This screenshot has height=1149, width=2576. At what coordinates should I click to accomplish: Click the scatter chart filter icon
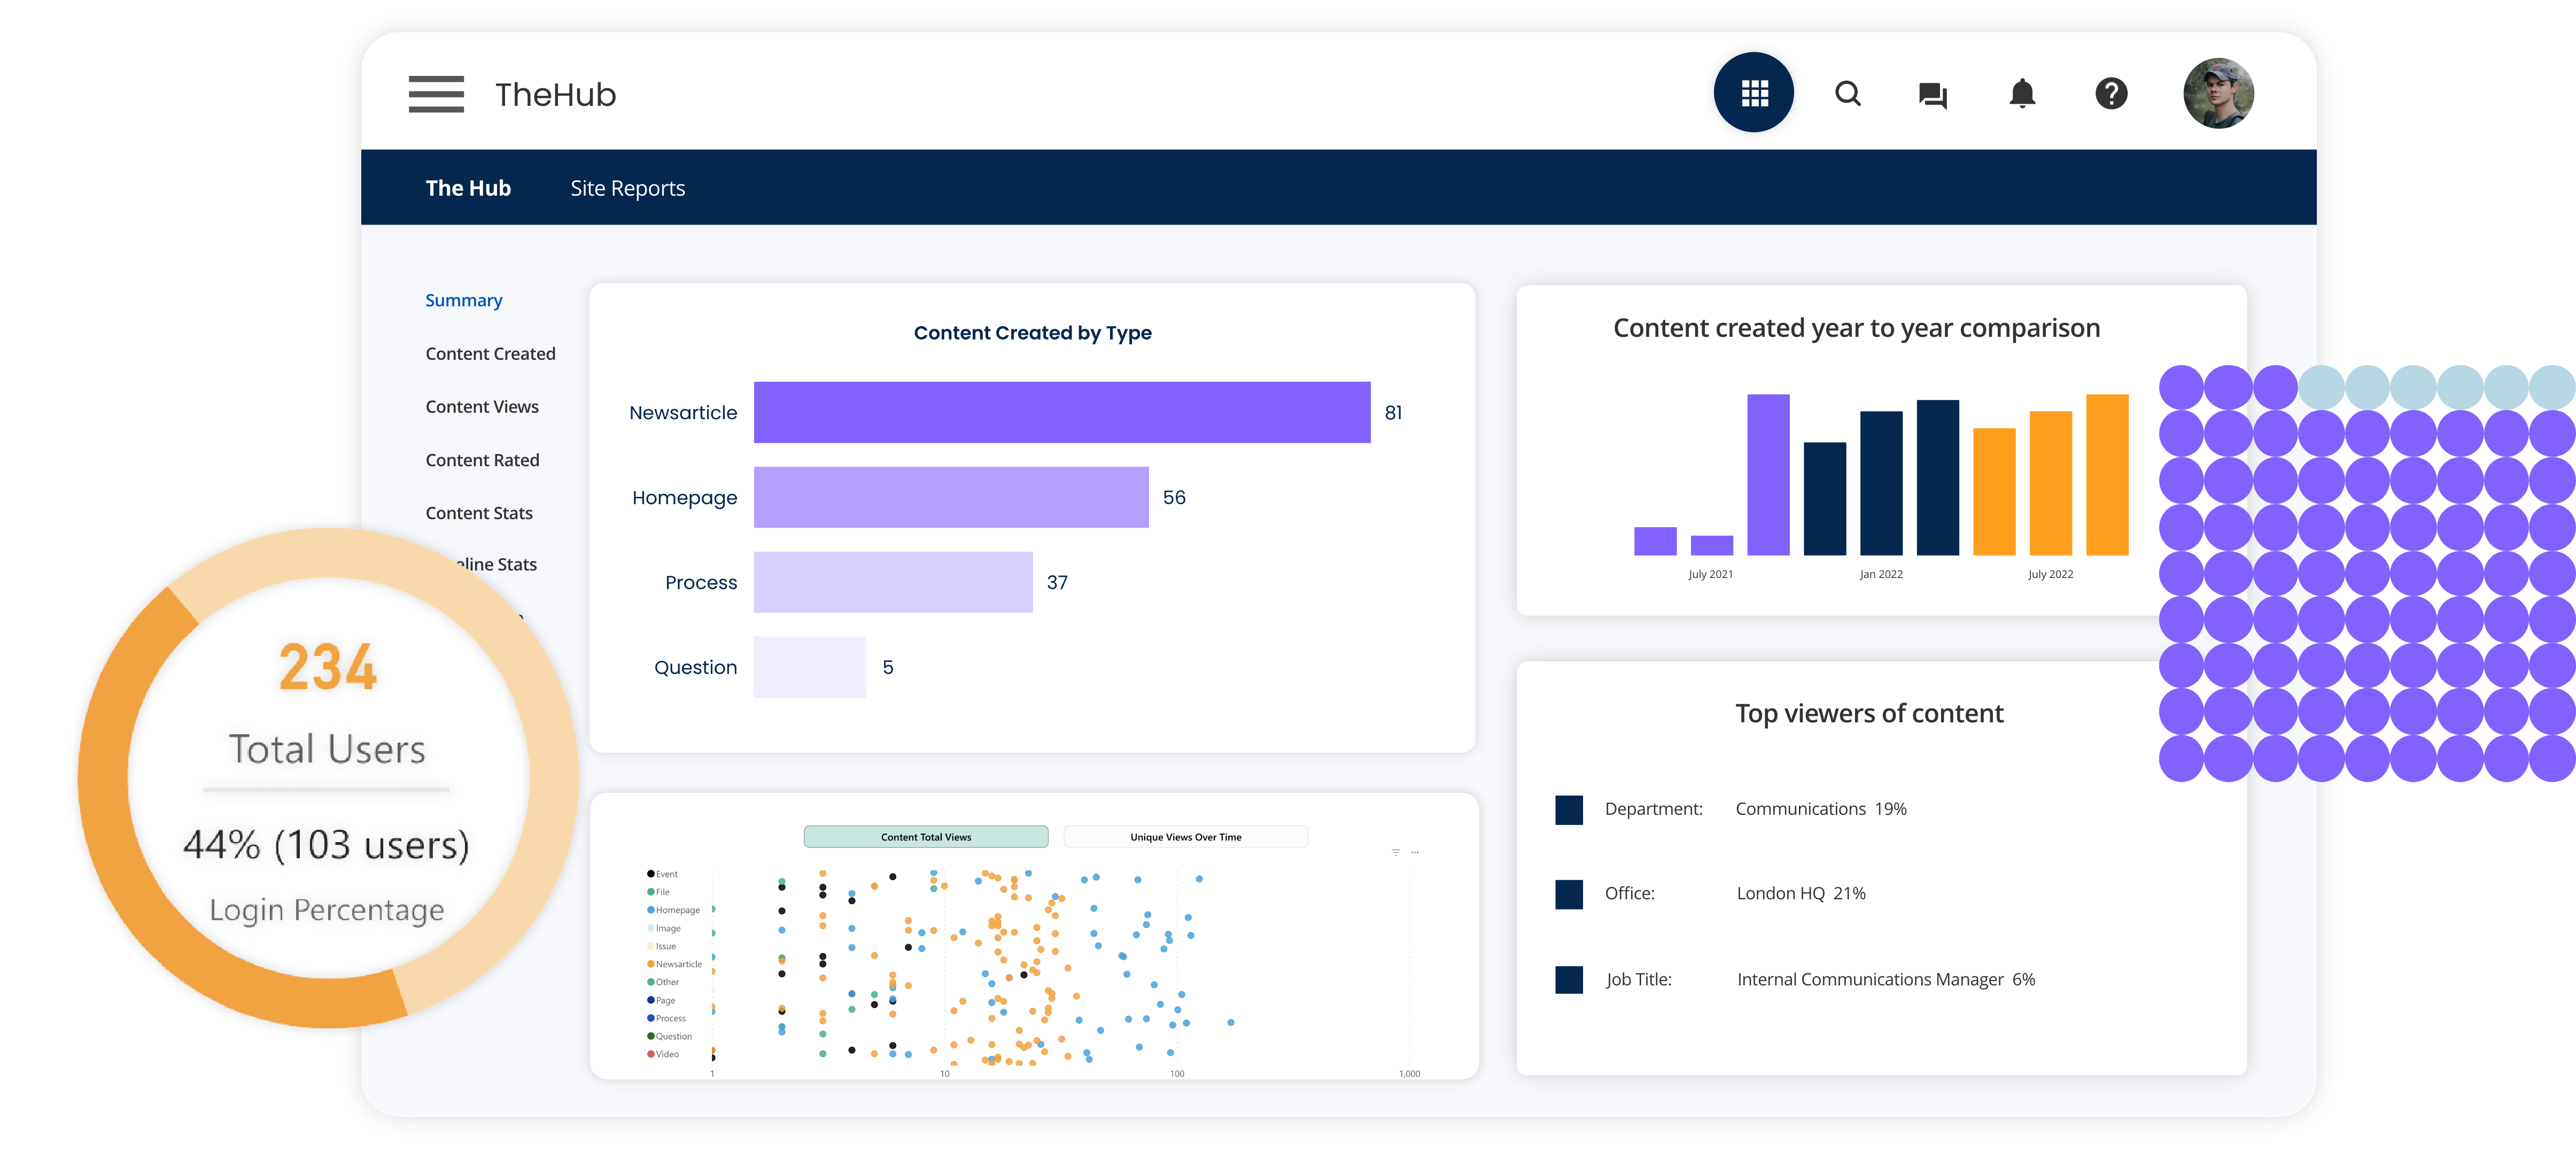click(1395, 852)
